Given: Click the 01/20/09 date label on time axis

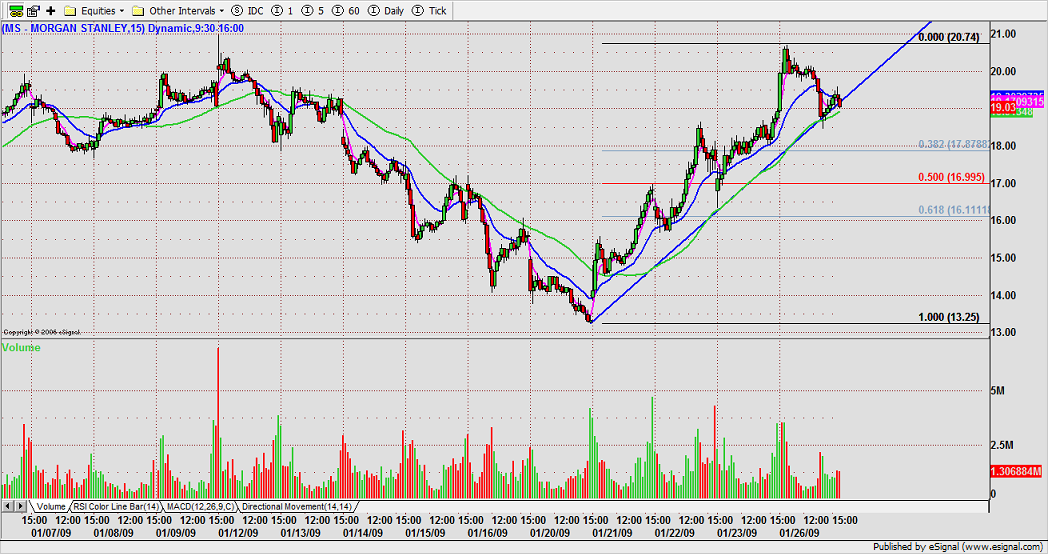Looking at the screenshot, I should [550, 533].
